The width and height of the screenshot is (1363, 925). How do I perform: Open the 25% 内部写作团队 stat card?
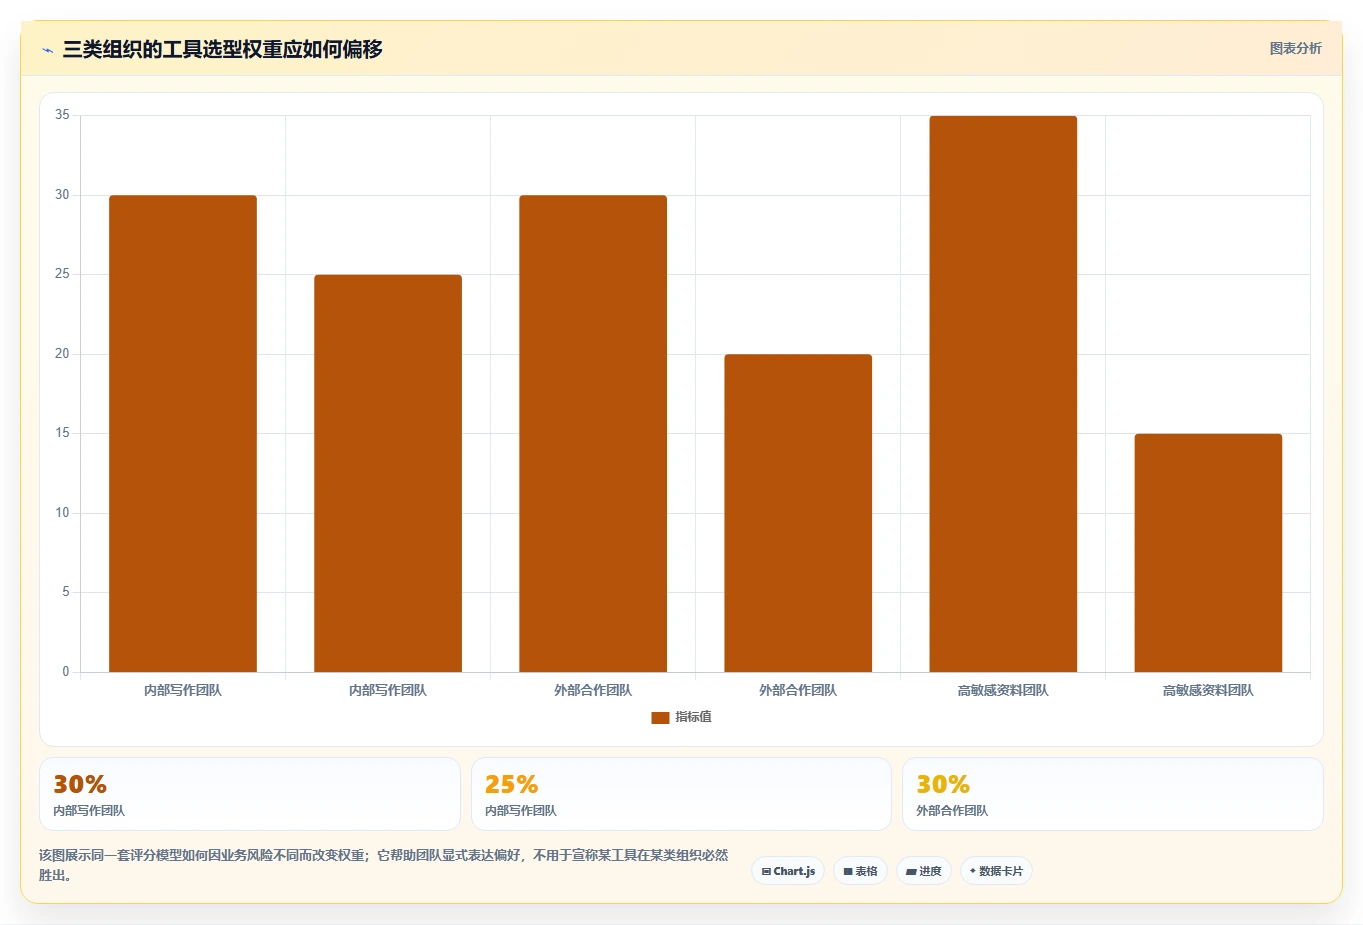[681, 794]
